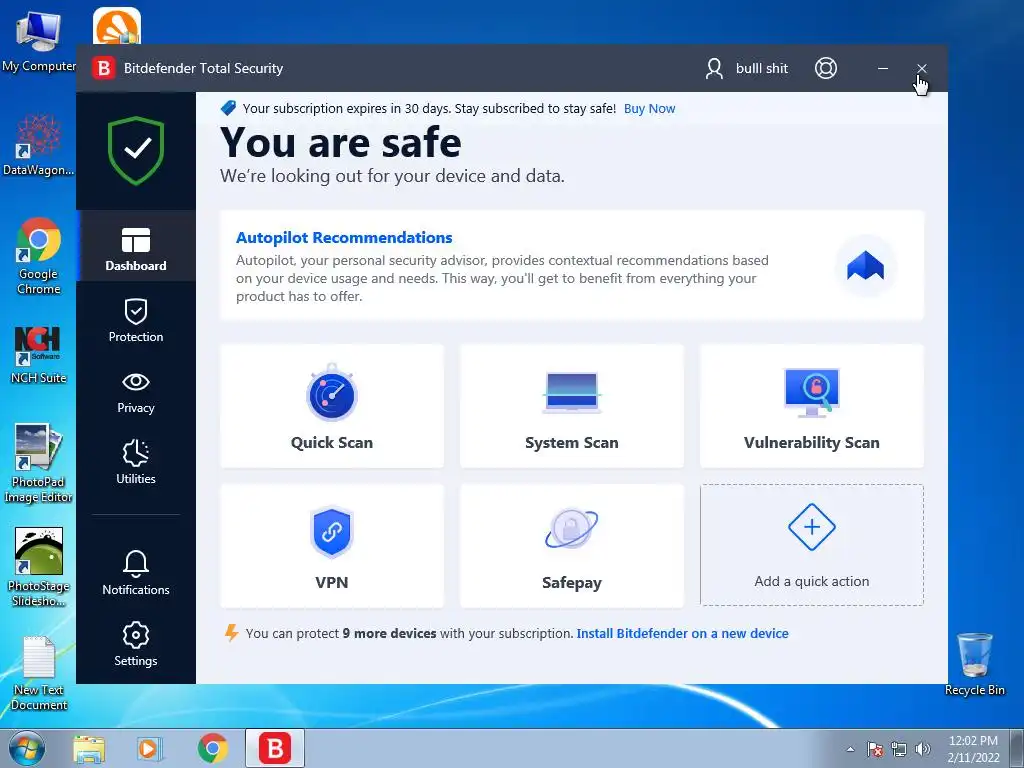The width and height of the screenshot is (1024, 768).
Task: Click the Show desktop strip
Action: pos(1019,749)
